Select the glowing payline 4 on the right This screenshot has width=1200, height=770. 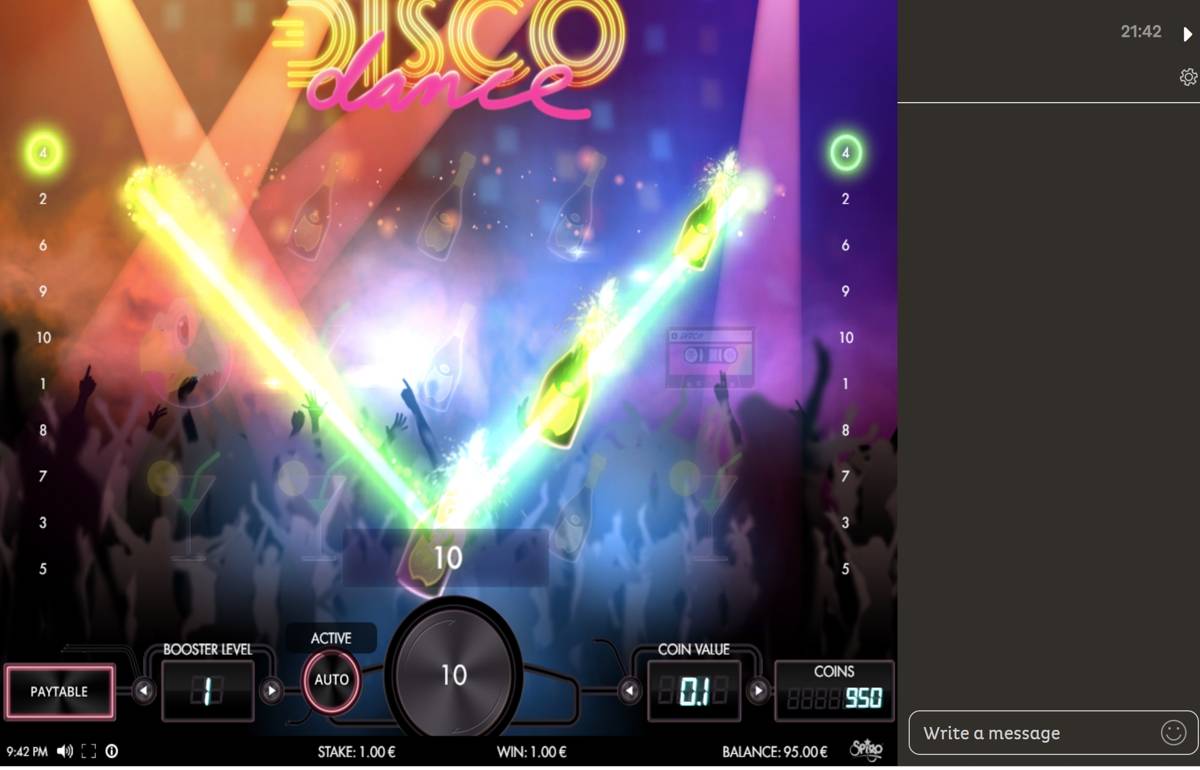845,153
